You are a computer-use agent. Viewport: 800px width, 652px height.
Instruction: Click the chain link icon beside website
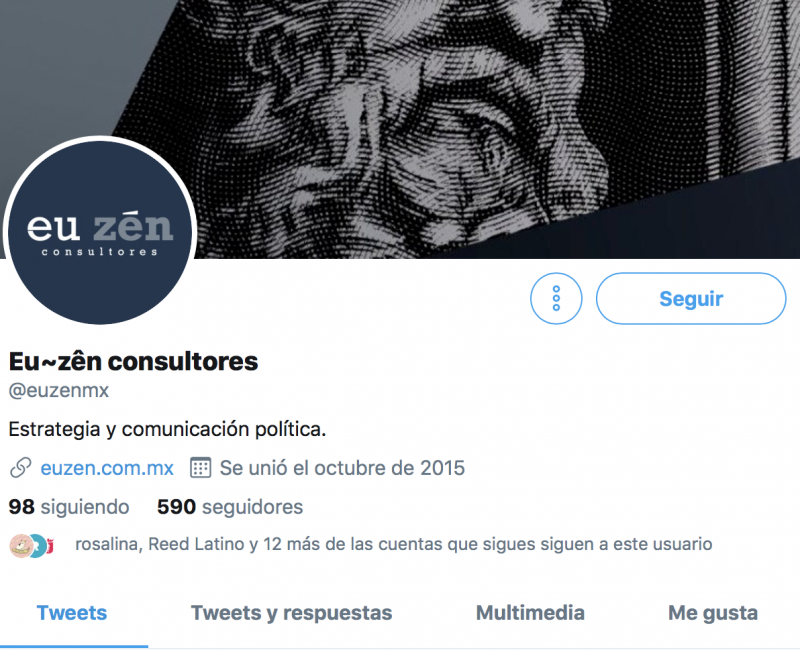20,468
